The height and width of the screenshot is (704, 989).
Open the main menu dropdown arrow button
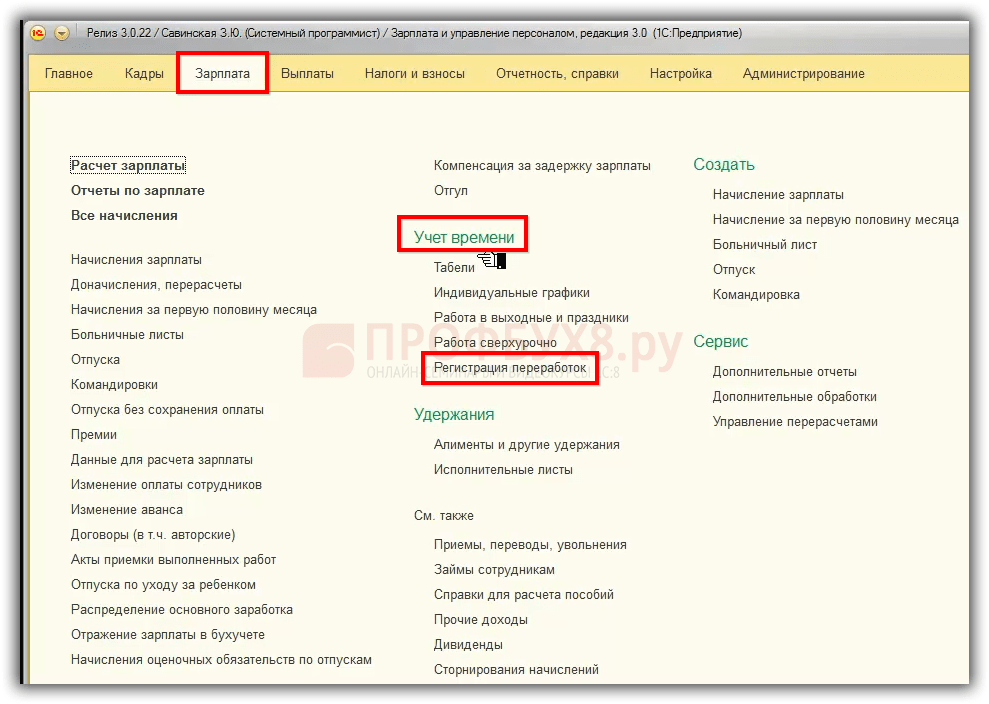coord(62,33)
